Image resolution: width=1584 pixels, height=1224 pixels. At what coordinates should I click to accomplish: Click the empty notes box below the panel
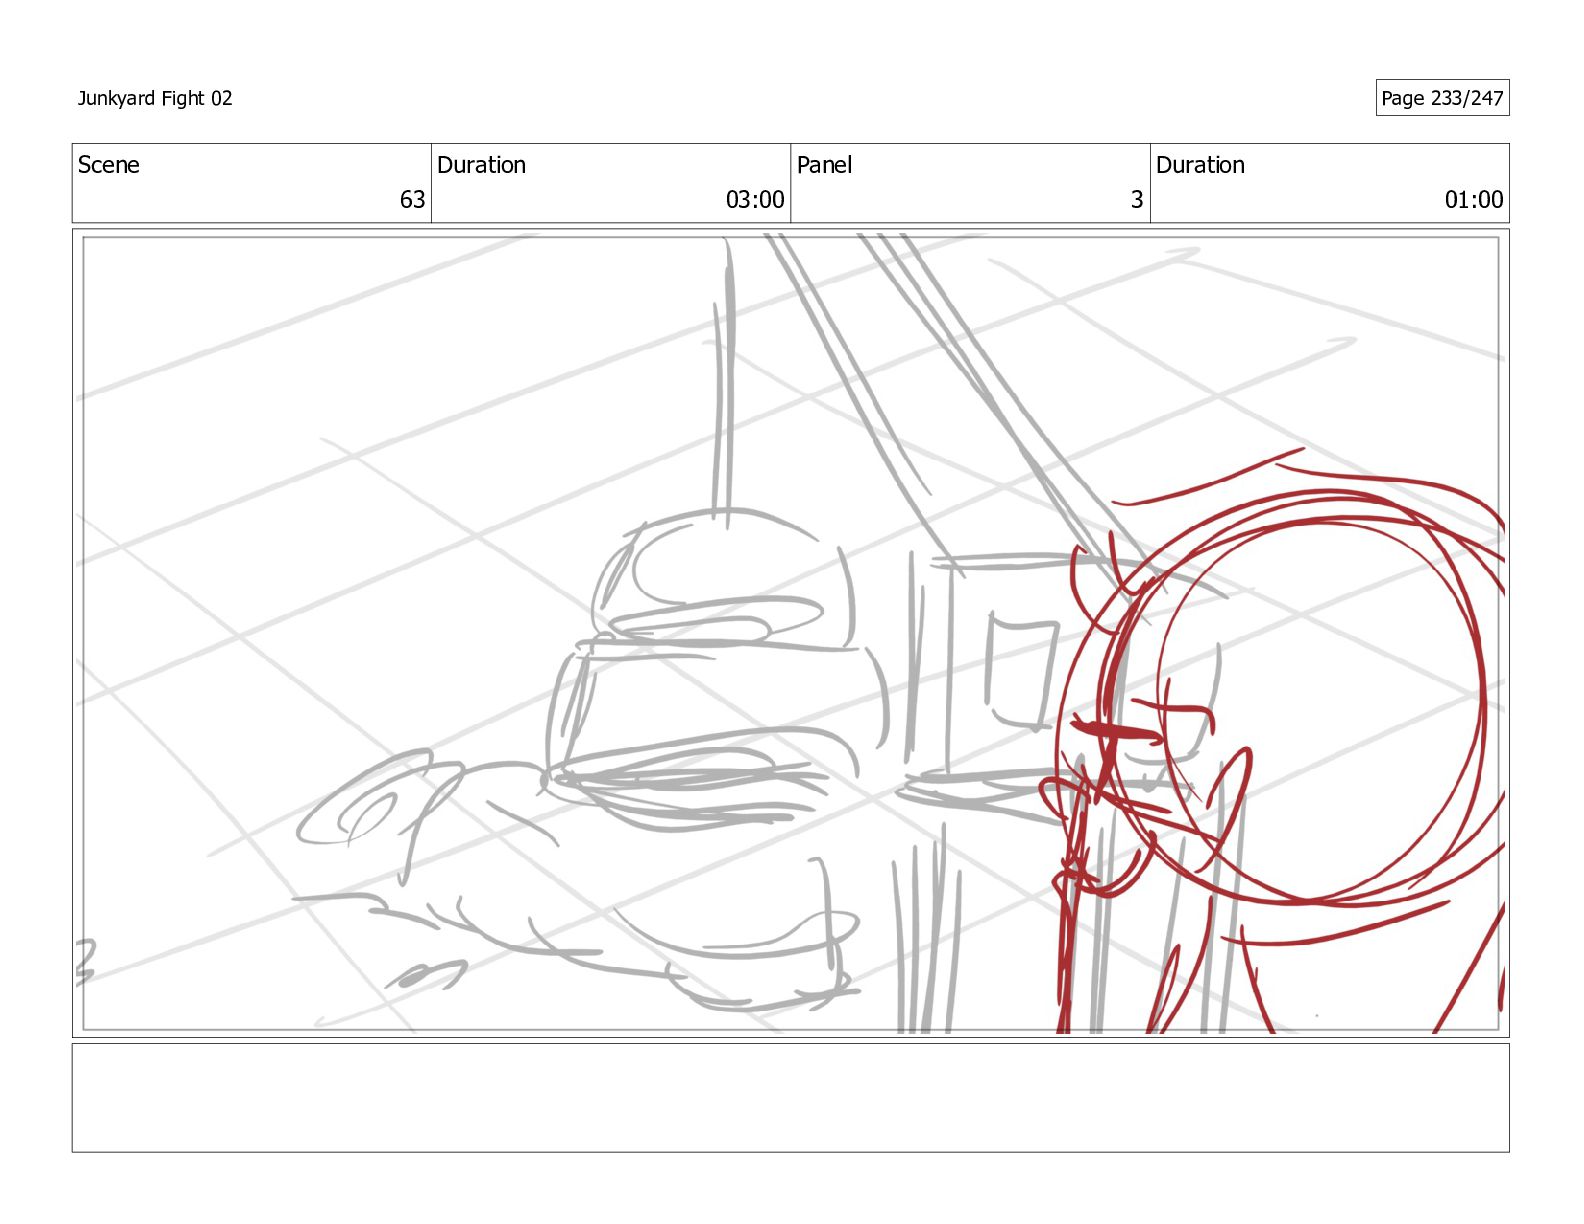(790, 1098)
